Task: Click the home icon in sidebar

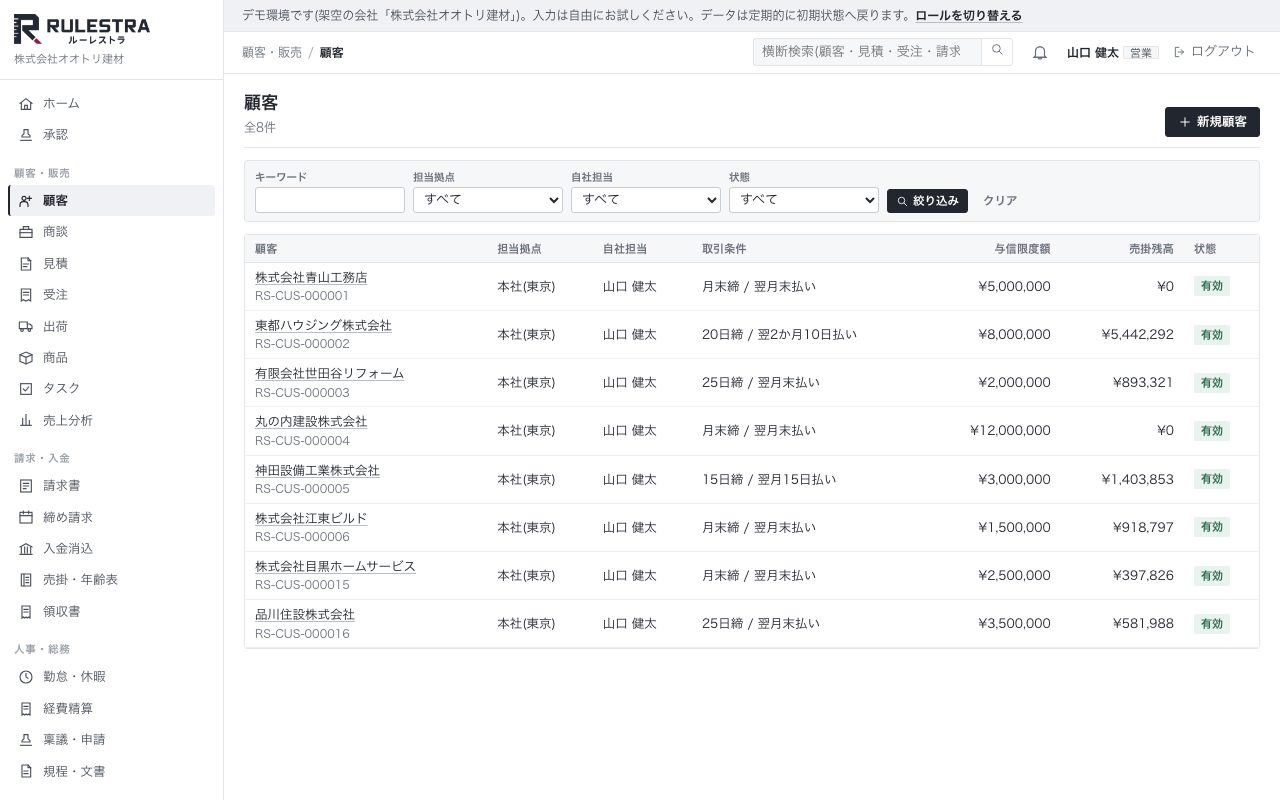Action: pos(26,104)
